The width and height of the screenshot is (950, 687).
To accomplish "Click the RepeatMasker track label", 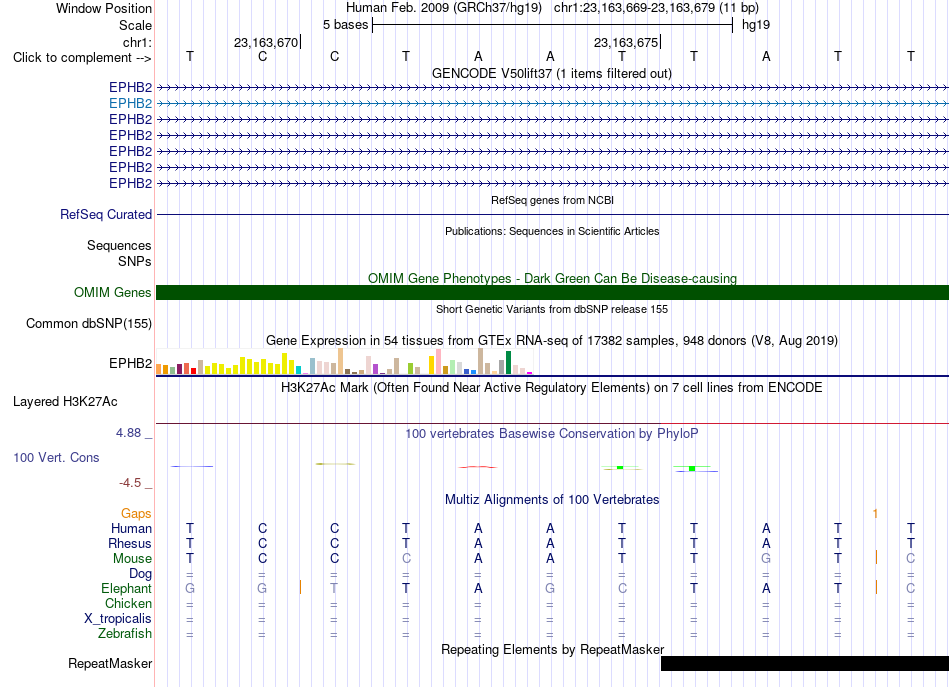I will click(x=110, y=663).
